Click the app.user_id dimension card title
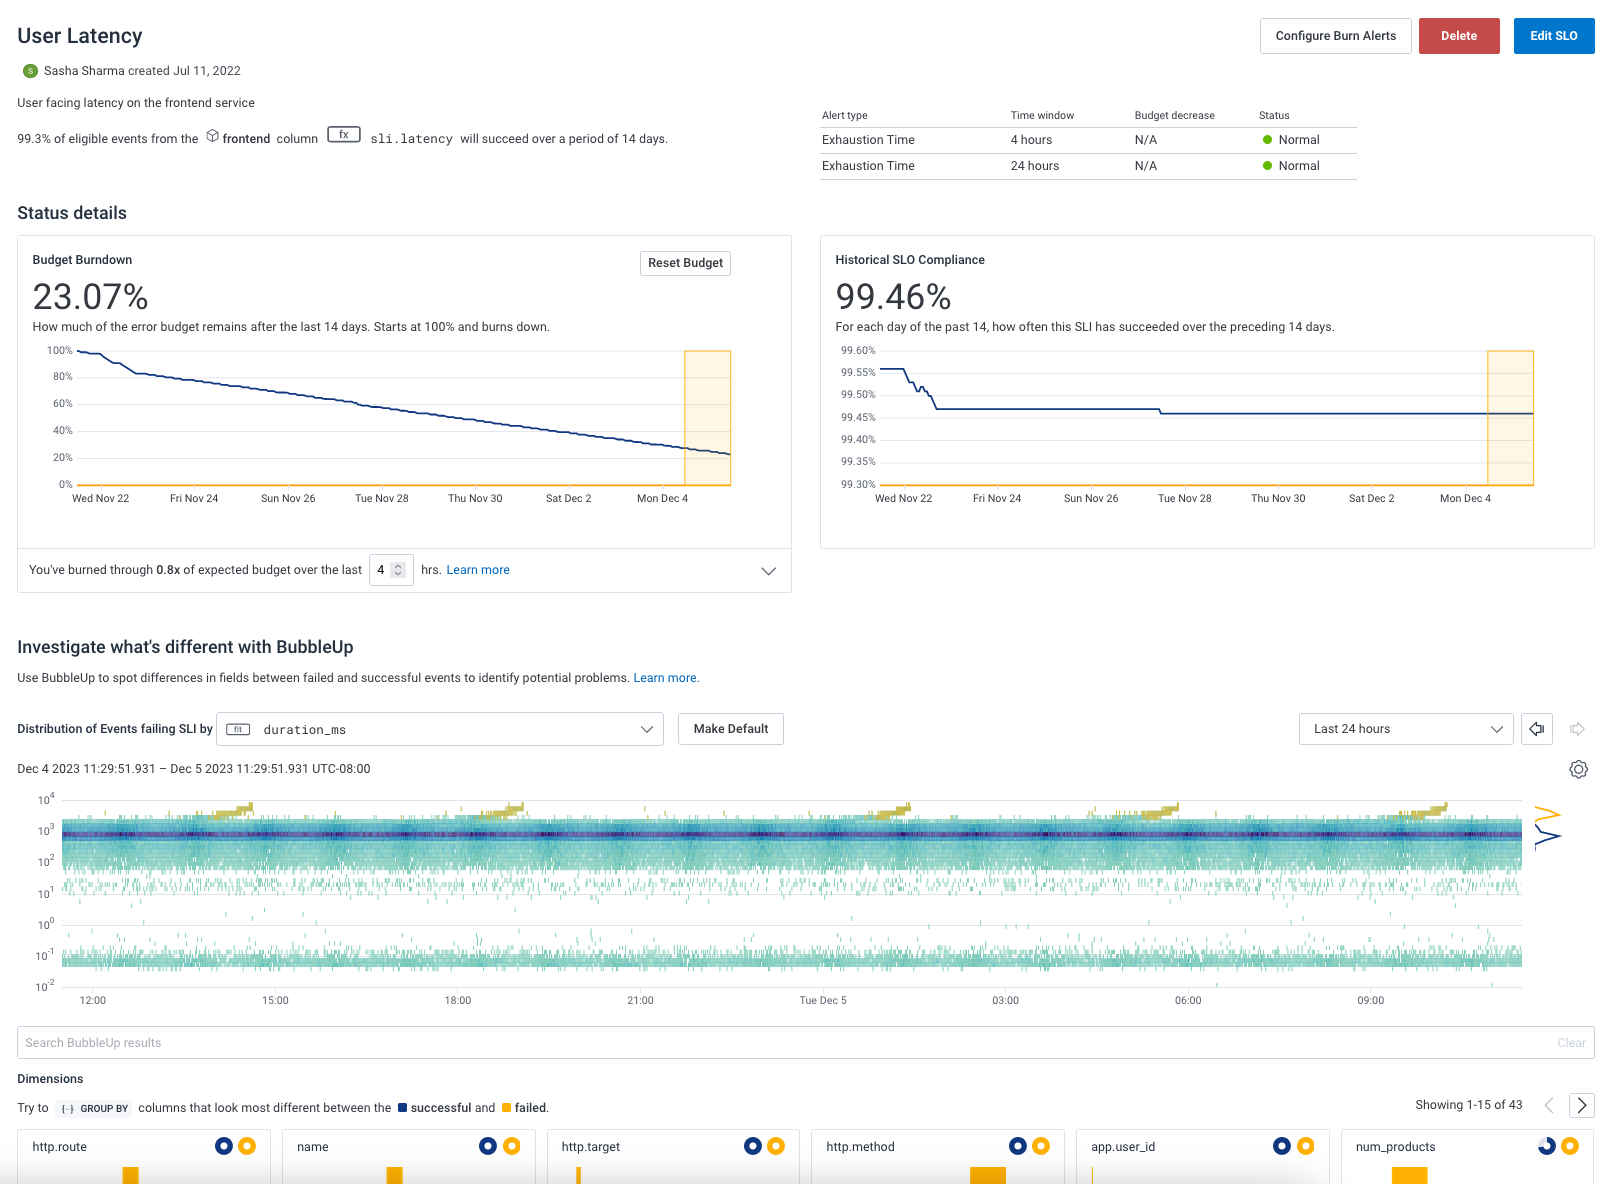Viewport: 1612px width, 1184px height. tap(1123, 1147)
